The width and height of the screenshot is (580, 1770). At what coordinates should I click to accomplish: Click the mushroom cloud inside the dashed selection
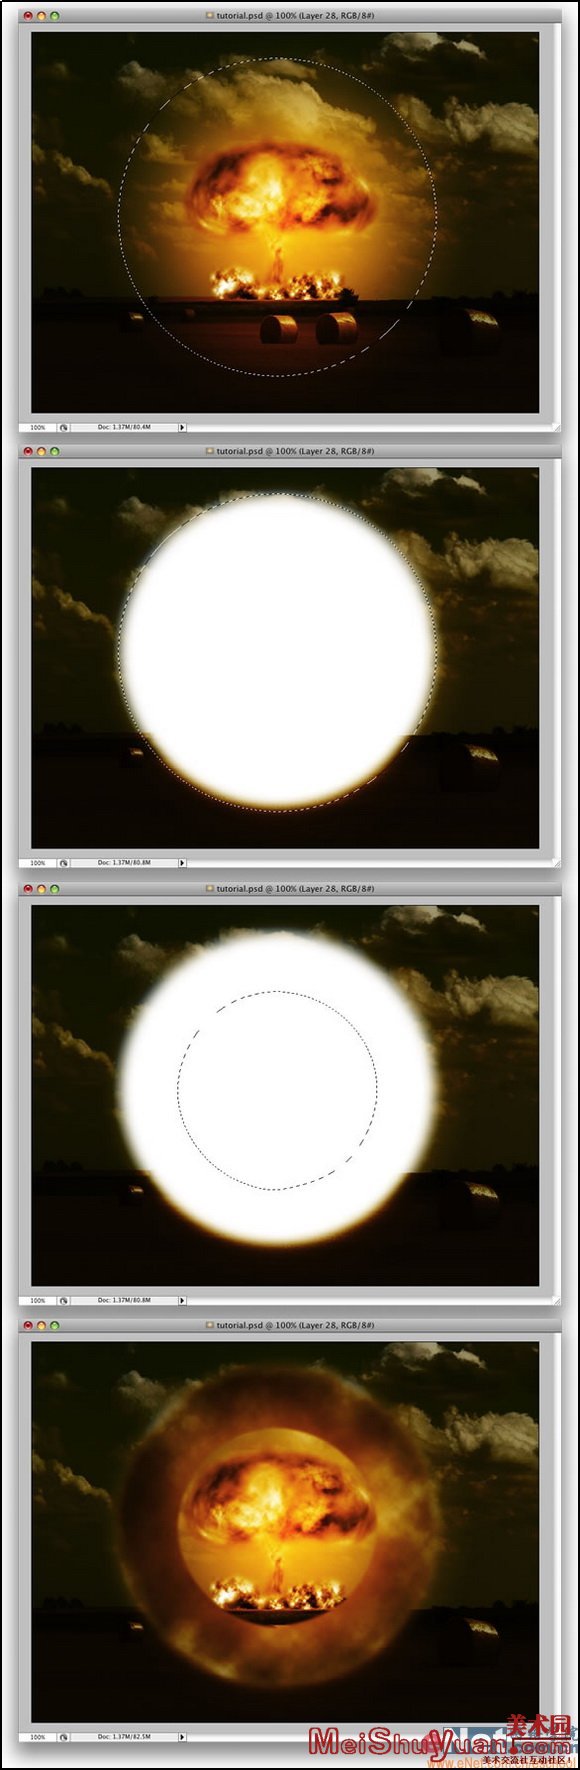[282, 190]
